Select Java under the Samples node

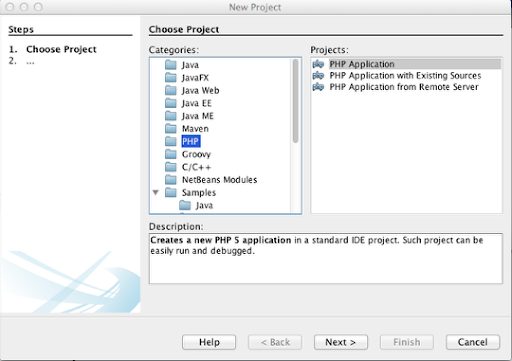coord(204,205)
